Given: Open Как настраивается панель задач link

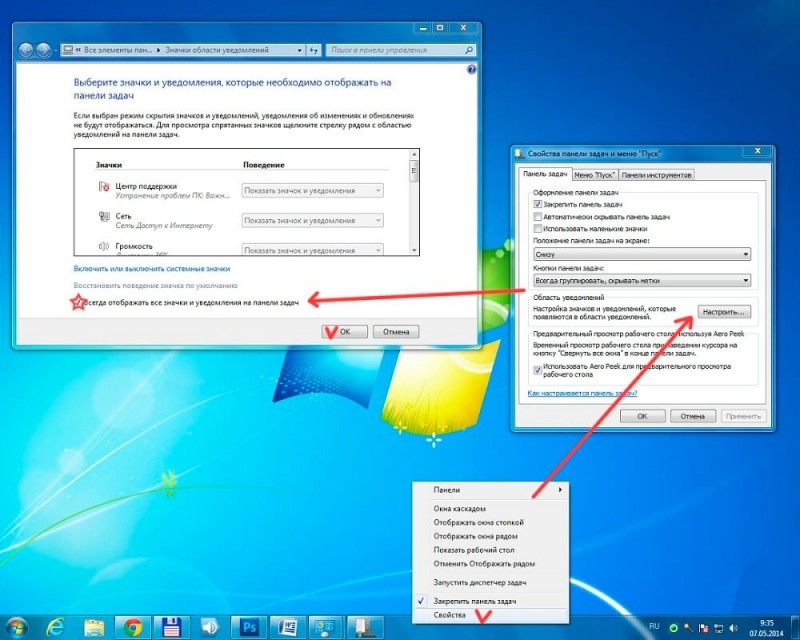Looking at the screenshot, I should tap(582, 393).
